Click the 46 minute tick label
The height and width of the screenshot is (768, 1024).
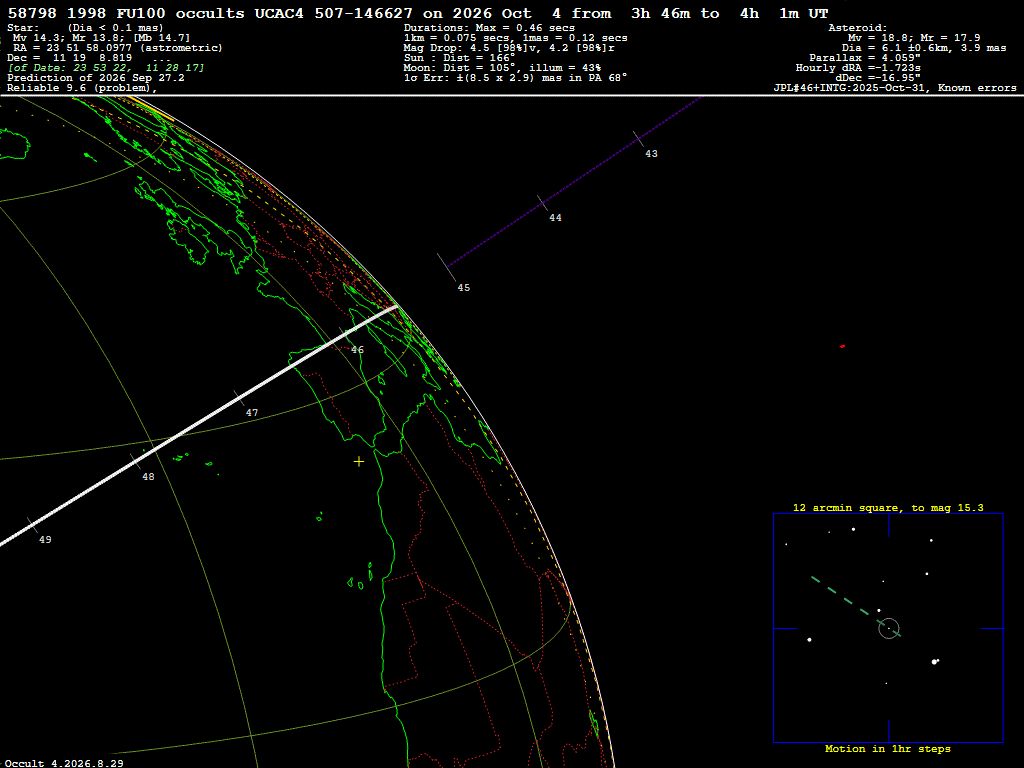click(x=357, y=350)
